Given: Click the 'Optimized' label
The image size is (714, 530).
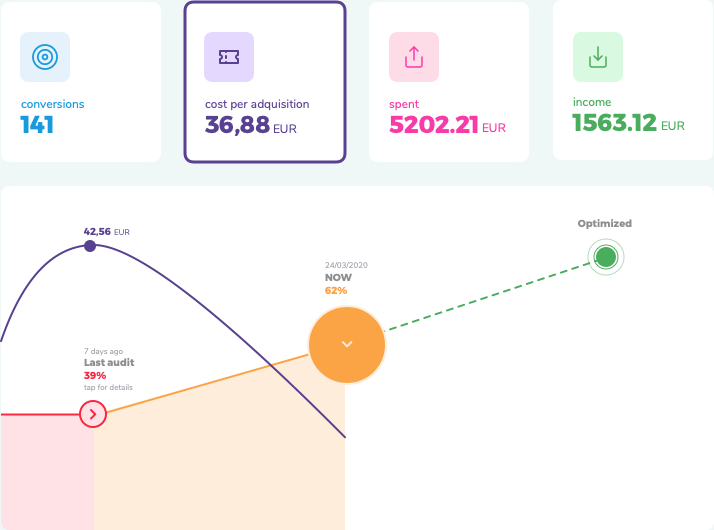Looking at the screenshot, I should click(605, 224).
